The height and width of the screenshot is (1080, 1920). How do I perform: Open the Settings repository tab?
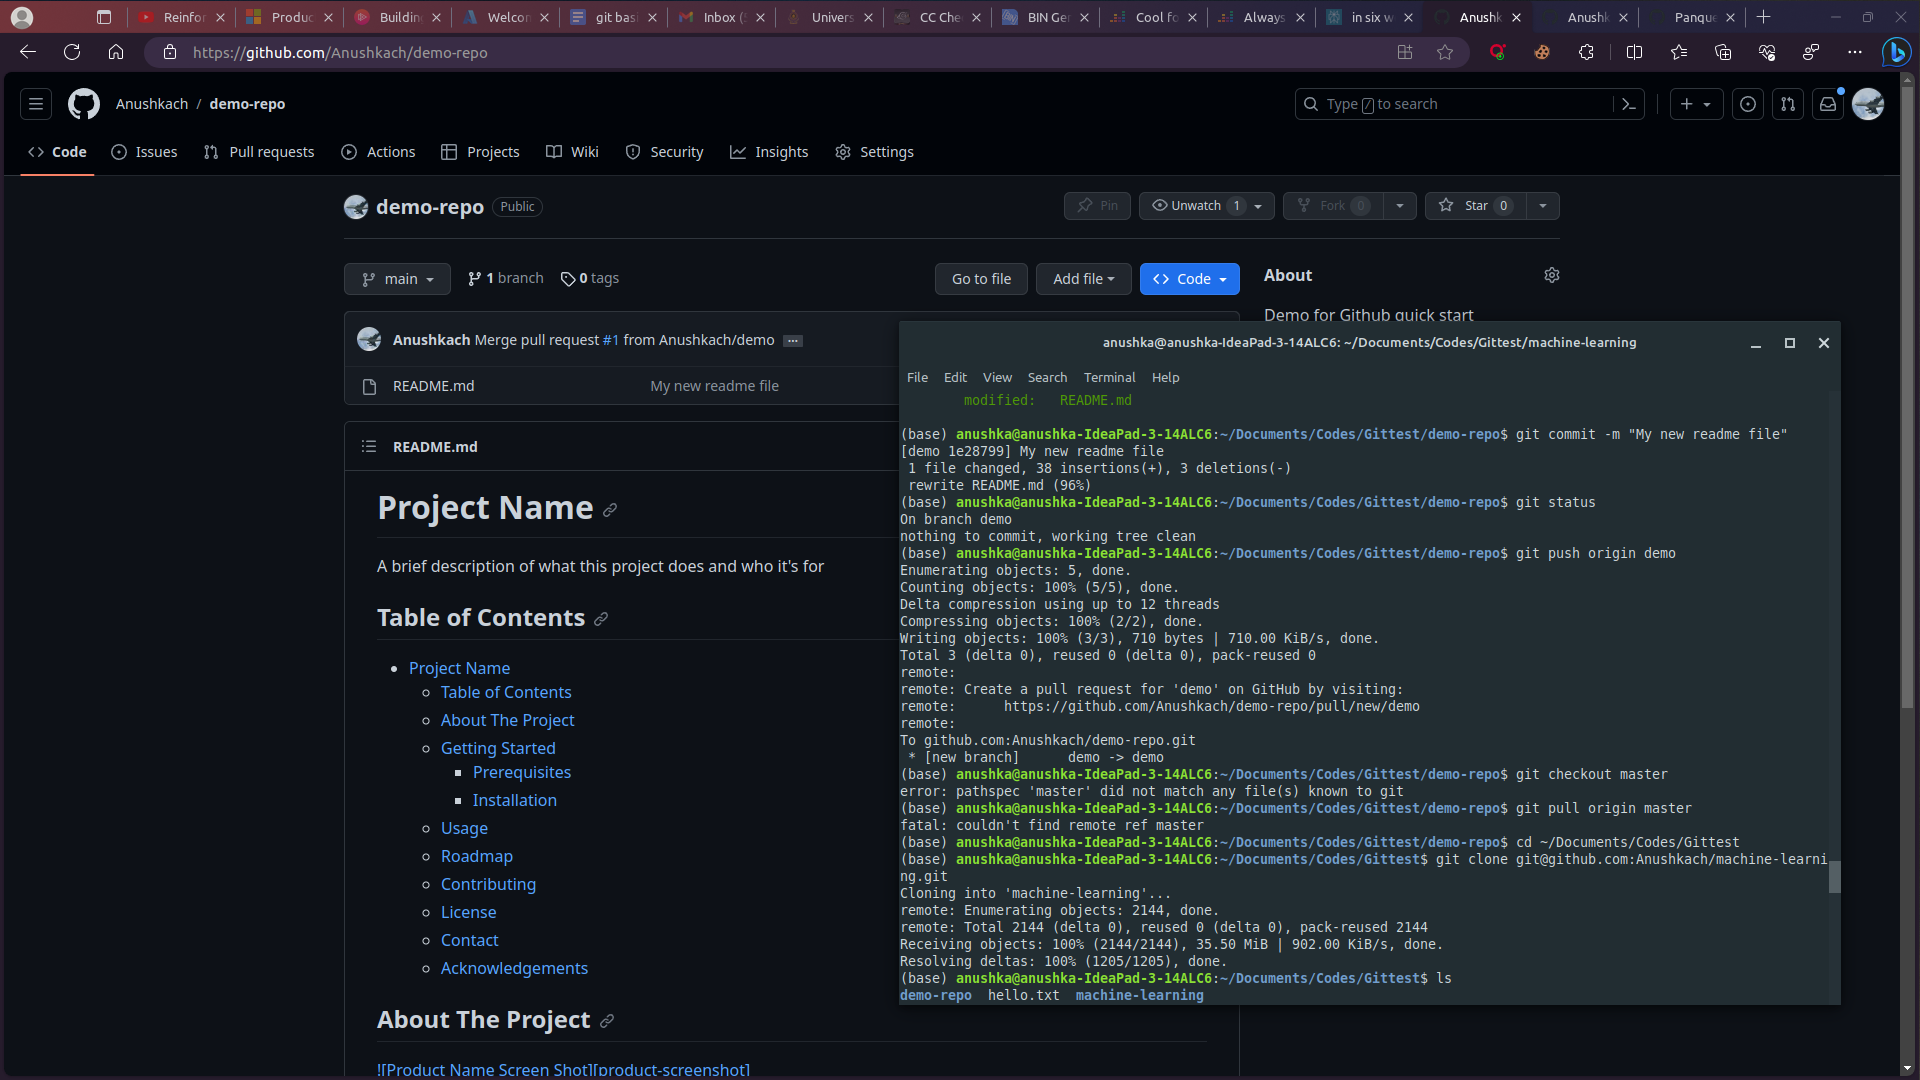tap(874, 152)
